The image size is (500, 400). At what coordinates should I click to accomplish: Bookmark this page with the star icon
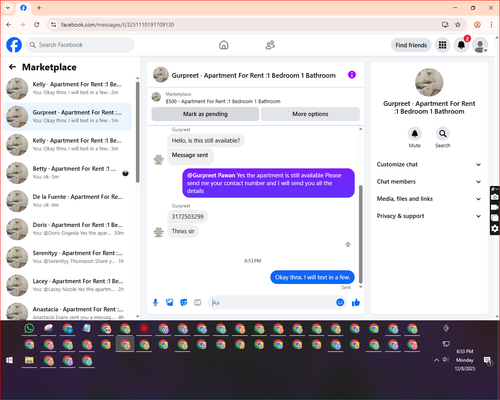458,25
